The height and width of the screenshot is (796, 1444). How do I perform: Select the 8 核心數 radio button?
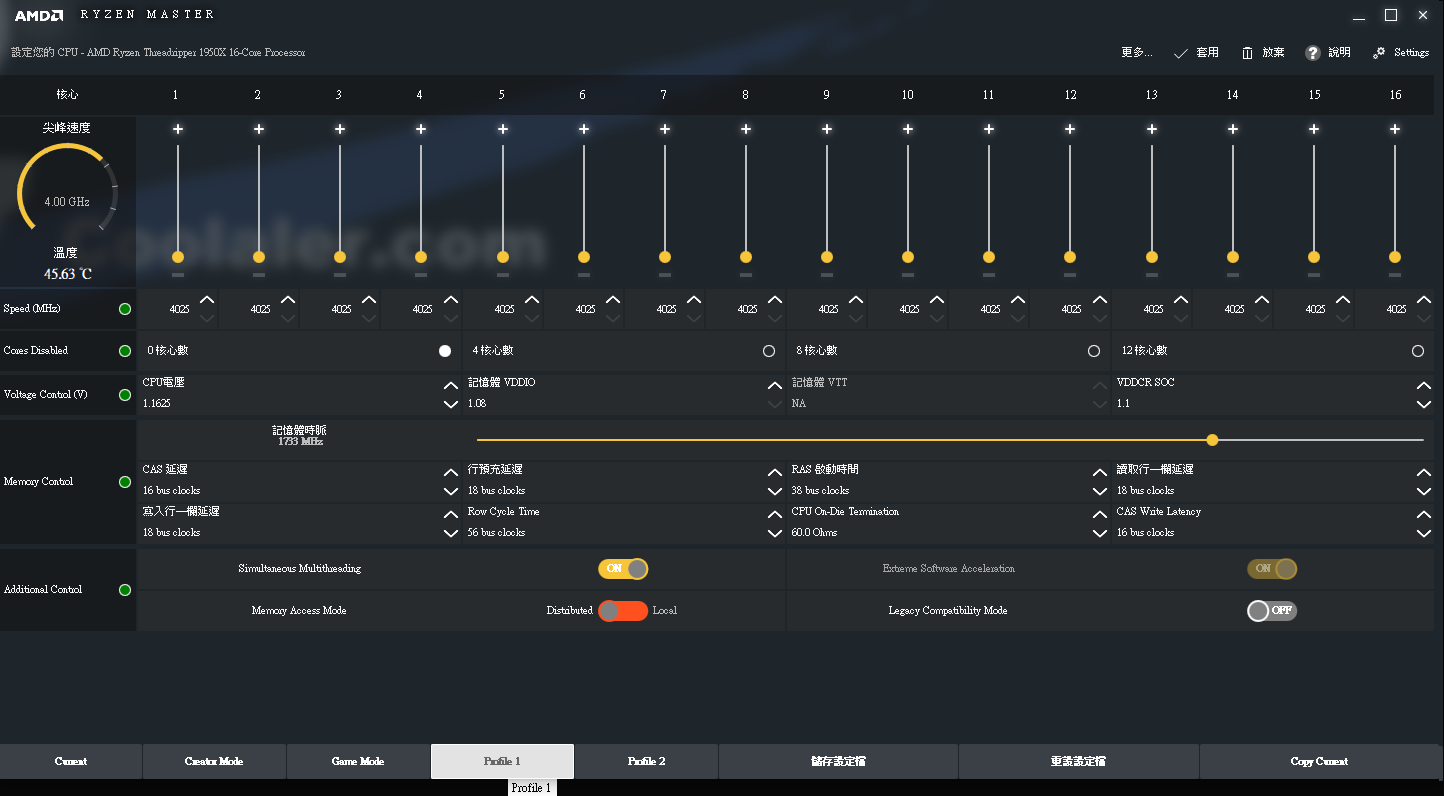(x=1094, y=351)
